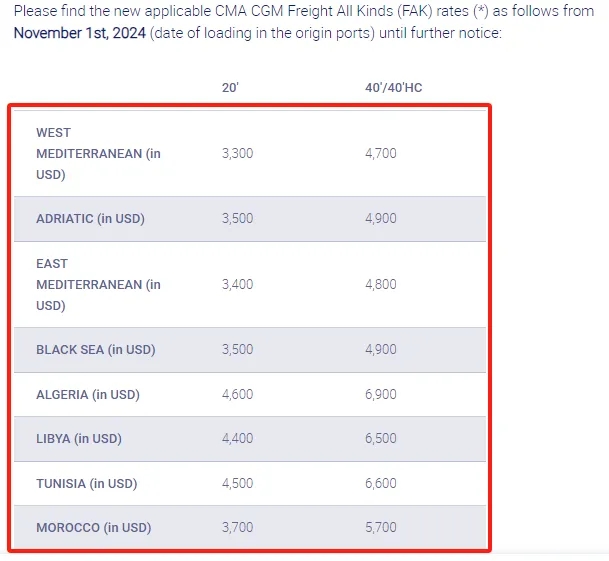Click West Mediterranean 40' rate 4,700
The height and width of the screenshot is (561, 609).
pyautogui.click(x=381, y=153)
